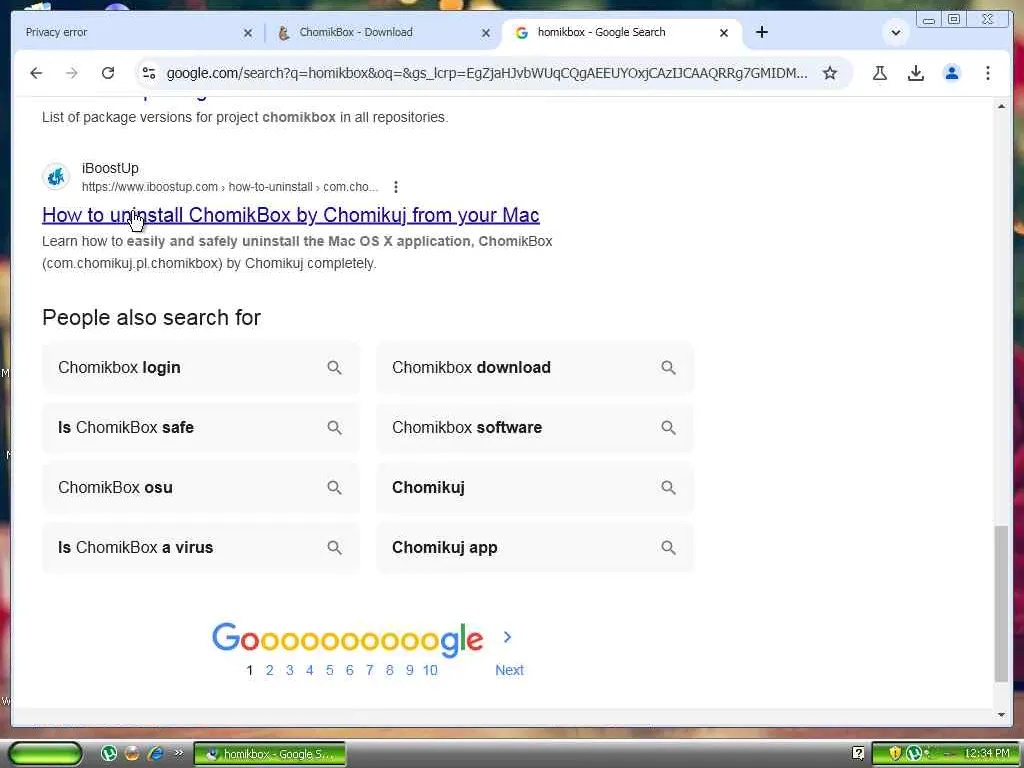The height and width of the screenshot is (768, 1024).
Task: Close the ChomikBox - Download tab
Action: 485,33
